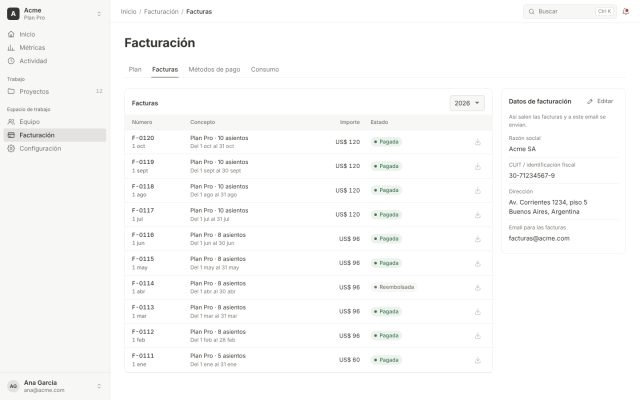Viewport: 640px width, 400px height.
Task: Download invoice F-0113
Action: [478, 312]
